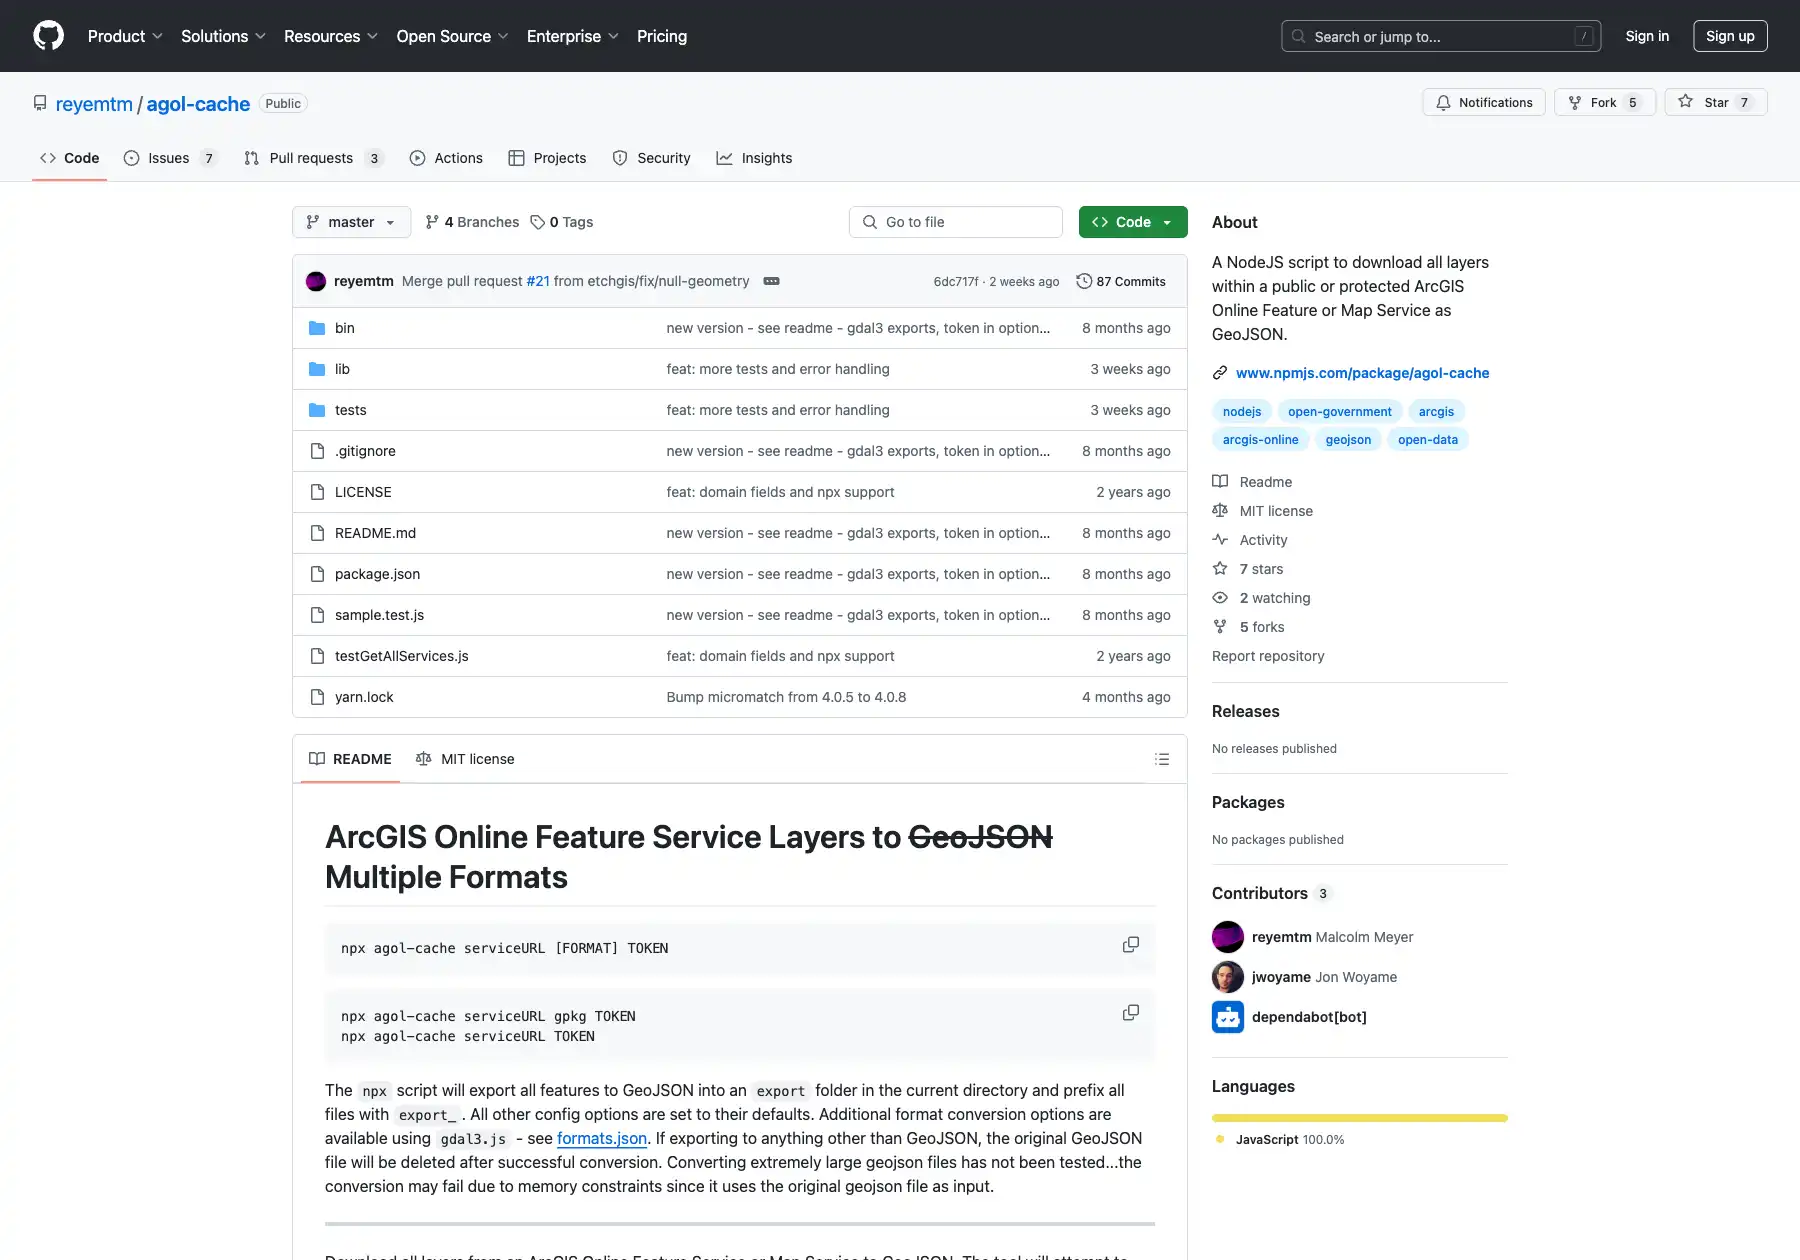Expand the commit message ellipsis icon

tap(771, 281)
